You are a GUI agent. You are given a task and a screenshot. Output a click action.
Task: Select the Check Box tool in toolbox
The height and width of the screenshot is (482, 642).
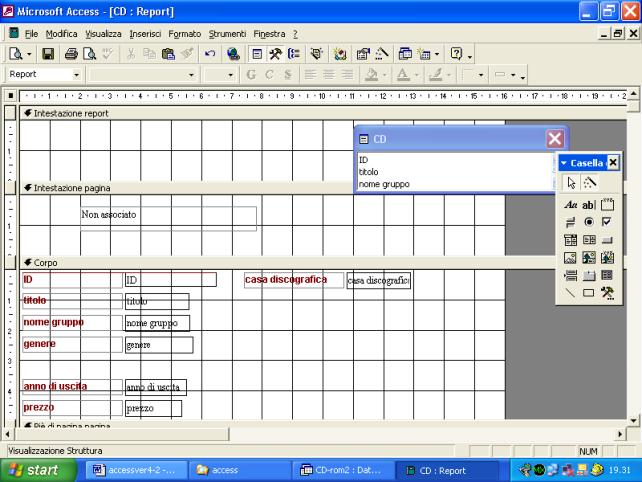(x=607, y=222)
